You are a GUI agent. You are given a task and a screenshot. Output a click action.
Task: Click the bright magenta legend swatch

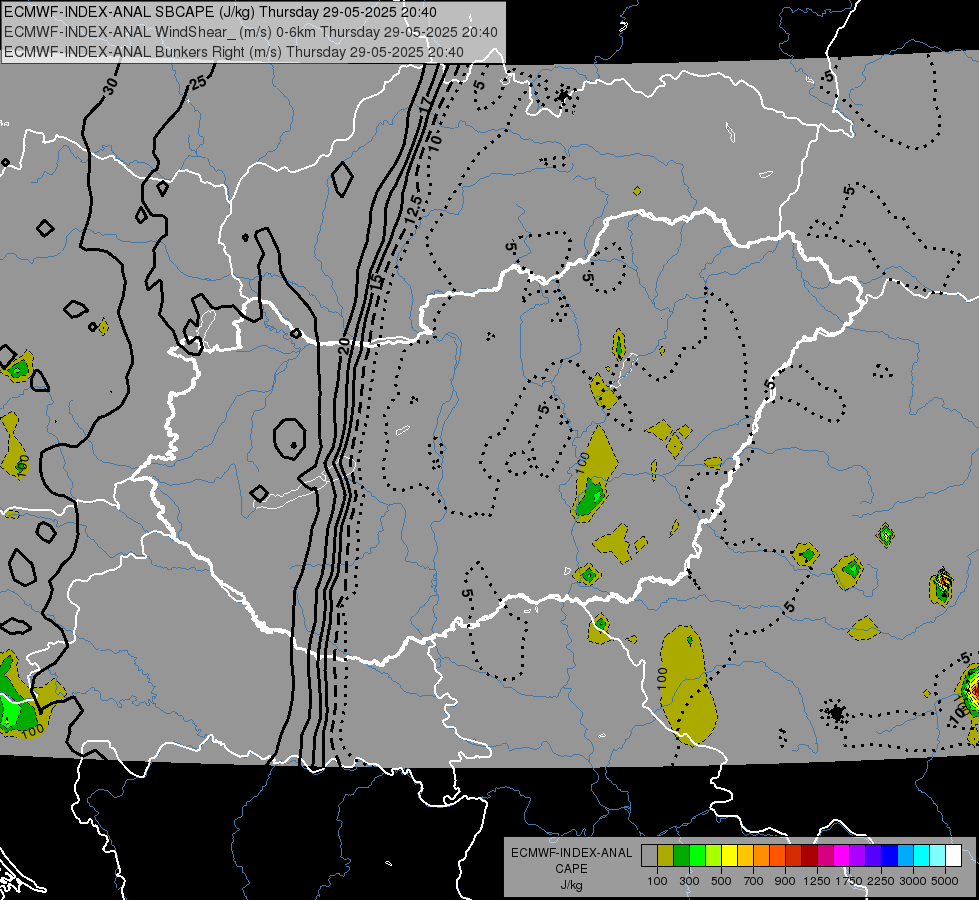click(x=842, y=855)
